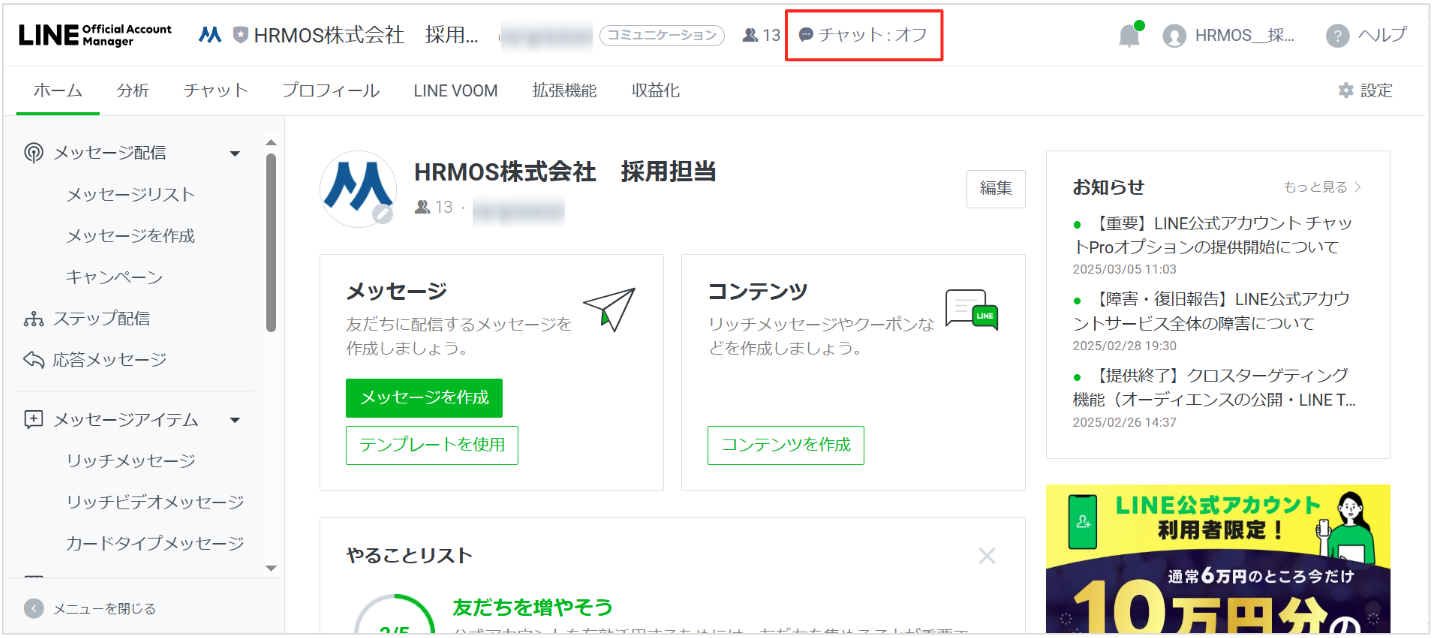Screen dimensions: 1435x638
Task: Open the help question mark icon
Action: point(1337,36)
